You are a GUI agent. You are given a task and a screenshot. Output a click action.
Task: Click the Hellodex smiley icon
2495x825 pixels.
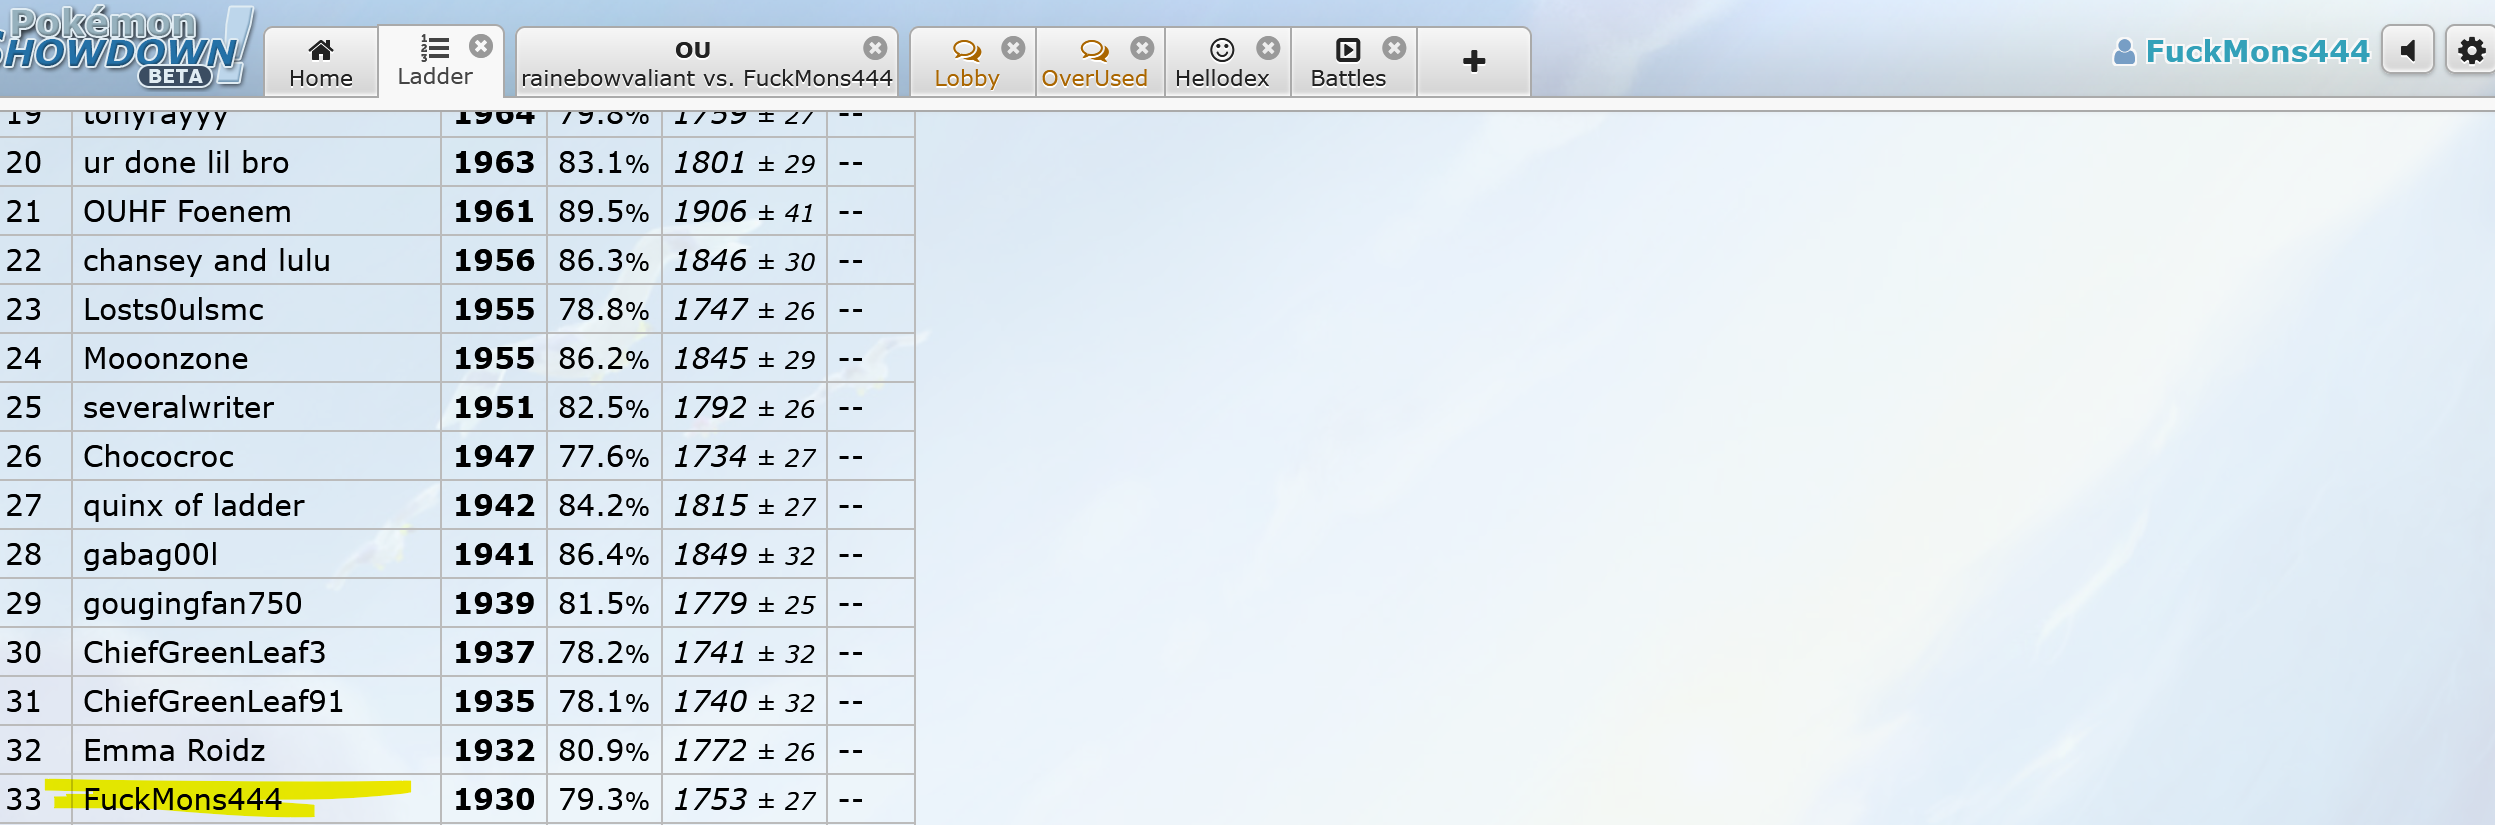(1222, 50)
